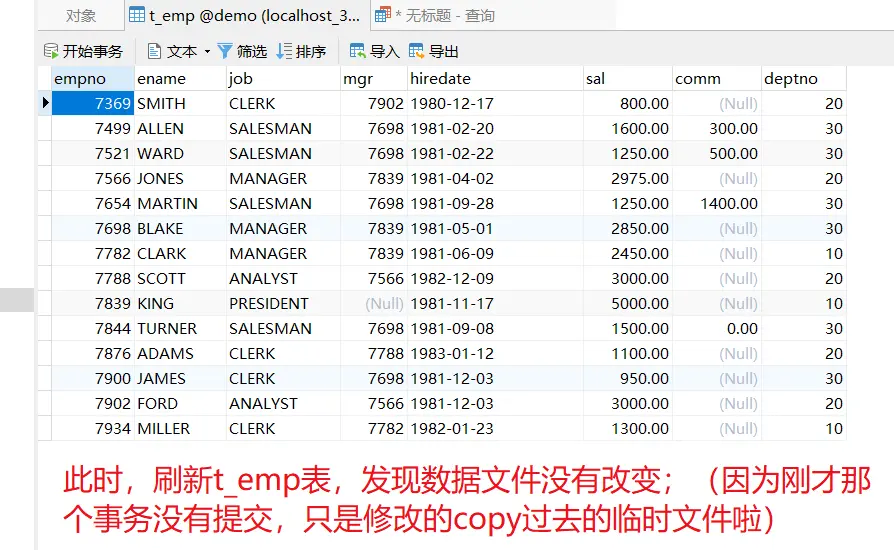The height and width of the screenshot is (550, 894).
Task: Open the untitled query (无标题 - 查询) tab
Action: [434, 15]
